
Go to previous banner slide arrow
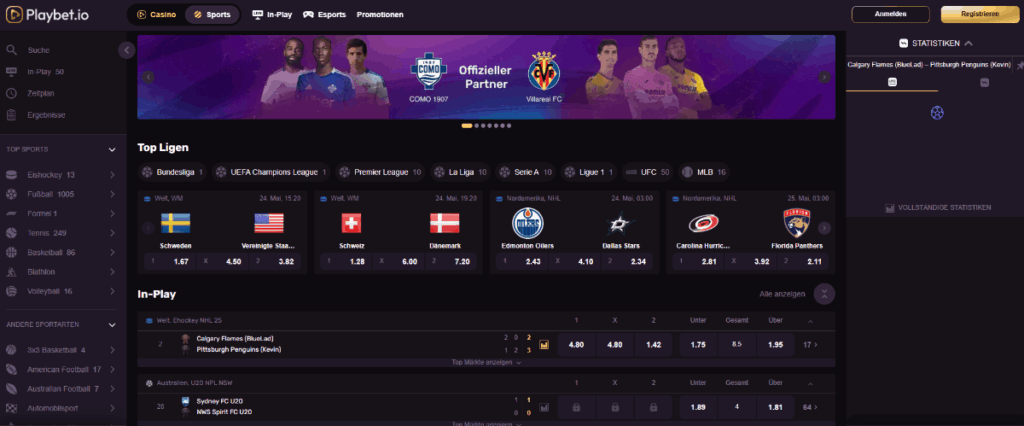coord(148,77)
